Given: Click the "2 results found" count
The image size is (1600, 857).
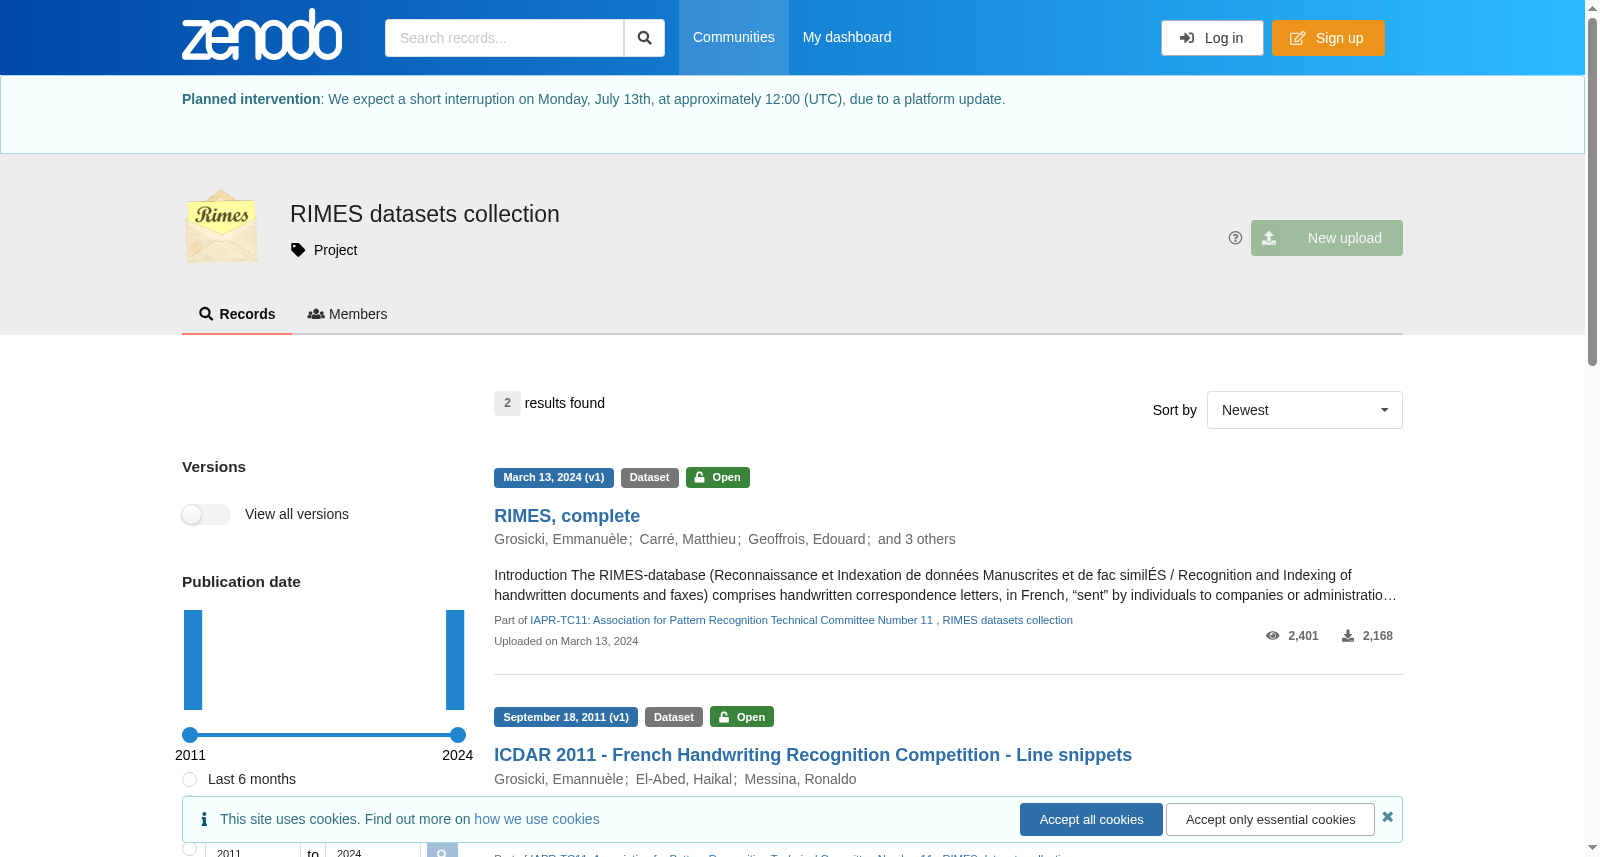Looking at the screenshot, I should [550, 403].
